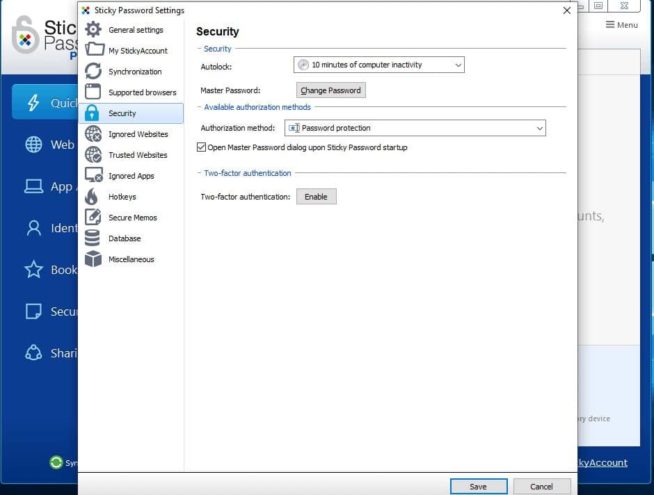Click the Supported browsers window icon
Viewport: 654px width, 495px height.
93,92
